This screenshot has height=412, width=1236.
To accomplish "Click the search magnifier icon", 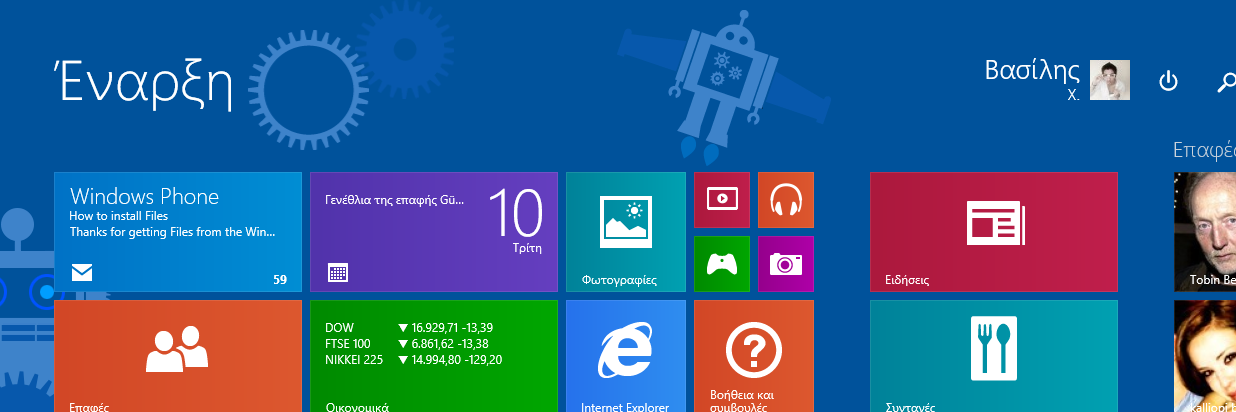I will (x=1226, y=82).
